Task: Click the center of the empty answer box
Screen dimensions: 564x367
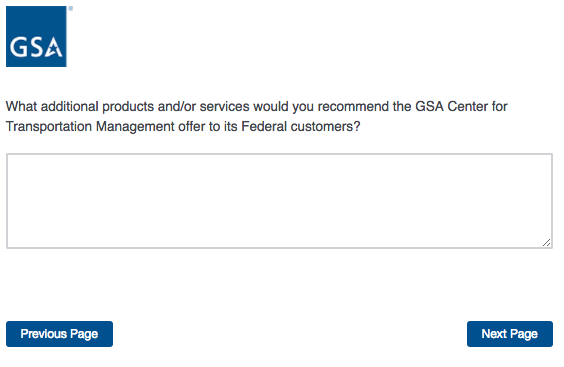Action: (279, 201)
